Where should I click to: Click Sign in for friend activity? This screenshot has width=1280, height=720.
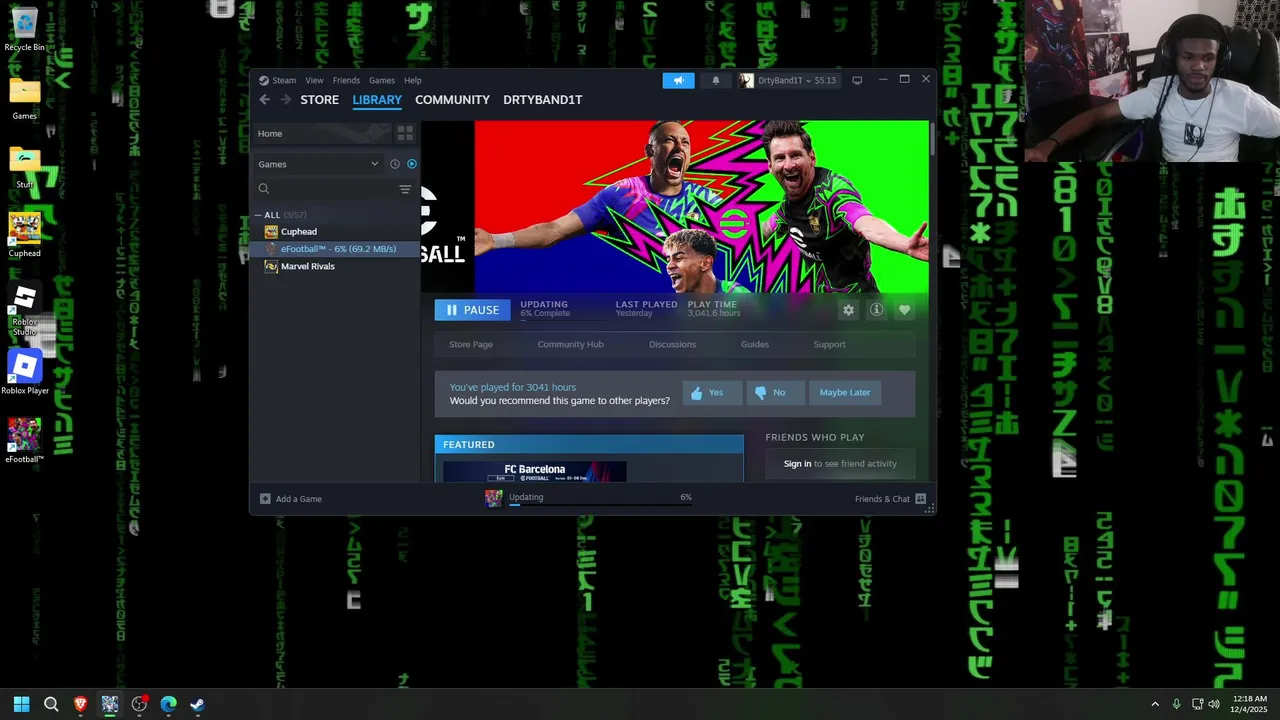[x=797, y=463]
